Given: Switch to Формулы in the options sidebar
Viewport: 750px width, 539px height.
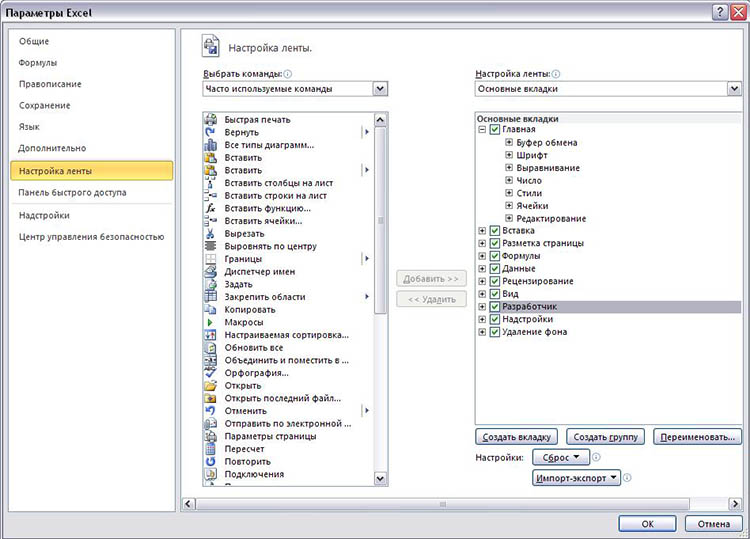Looking at the screenshot, I should pyautogui.click(x=38, y=63).
